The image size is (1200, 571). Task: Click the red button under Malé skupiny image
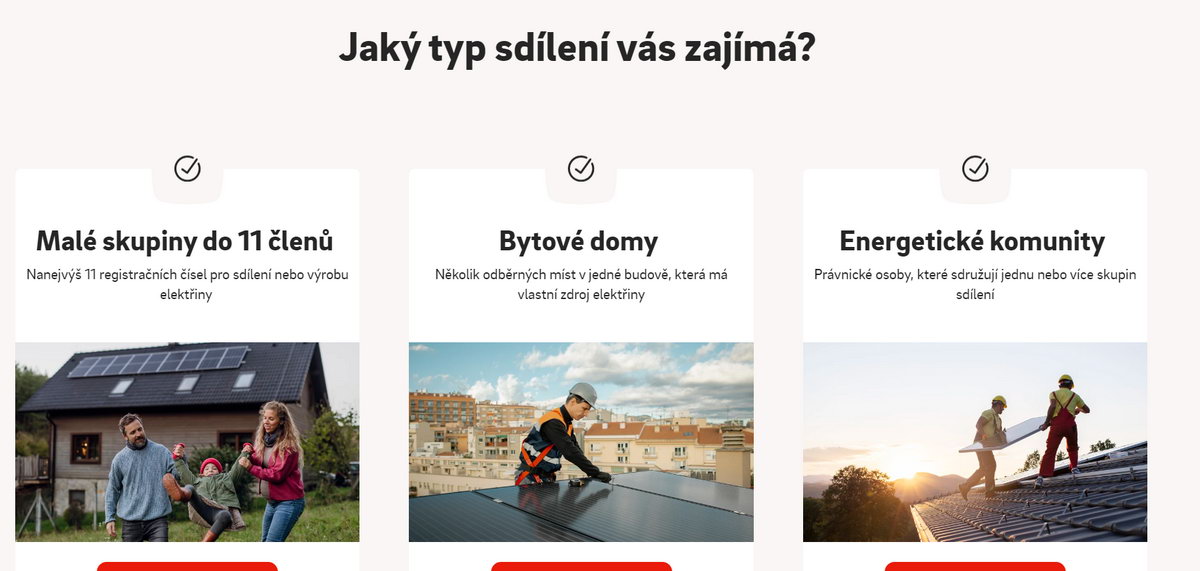click(x=187, y=566)
